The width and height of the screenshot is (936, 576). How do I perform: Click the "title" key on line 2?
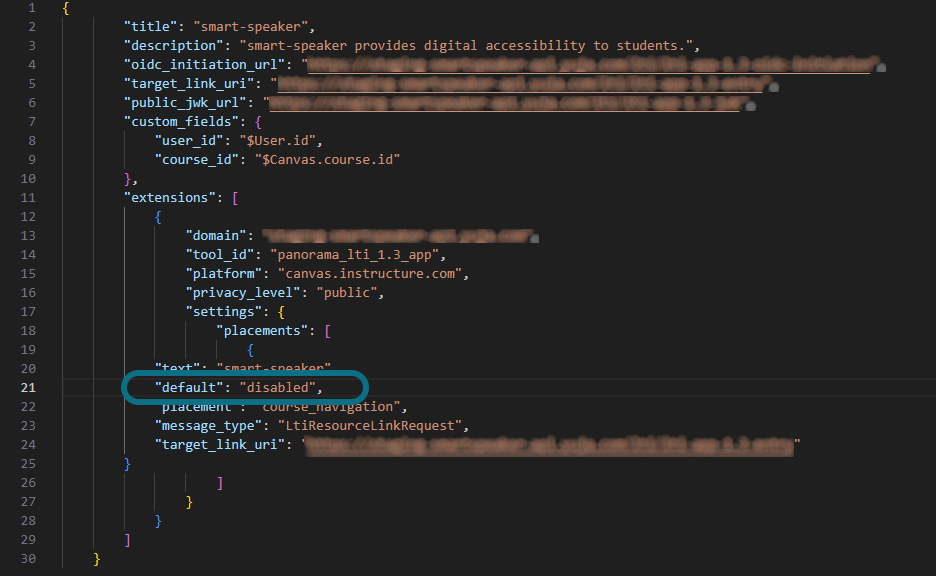click(150, 27)
